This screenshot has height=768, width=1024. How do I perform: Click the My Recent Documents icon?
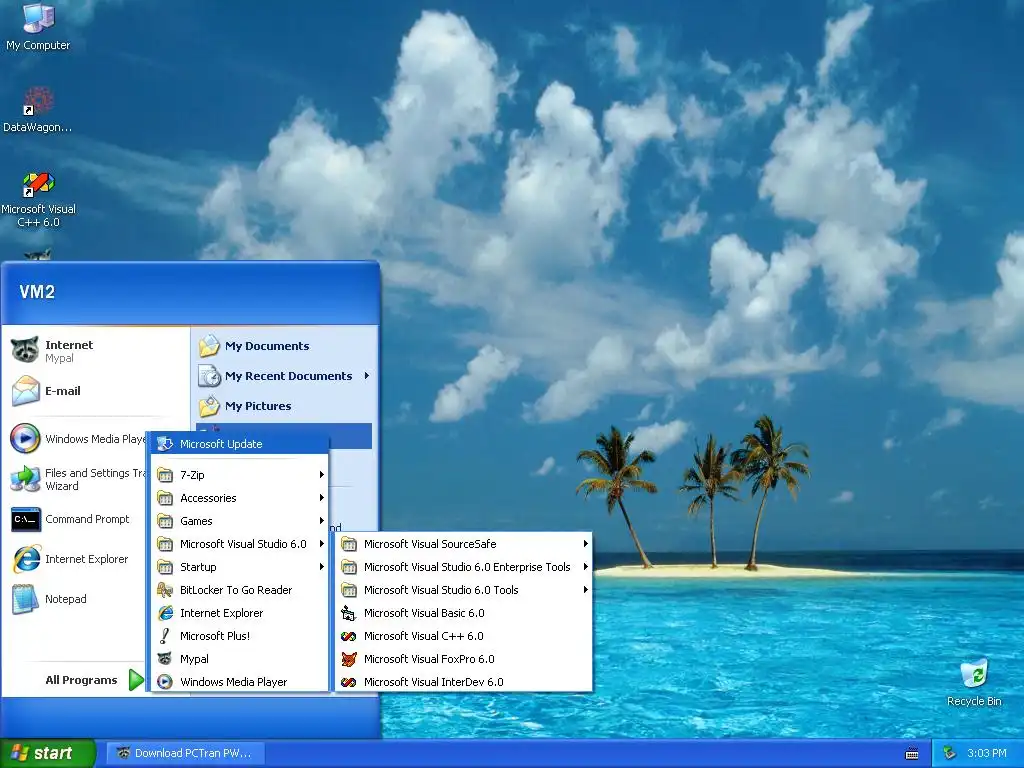tap(210, 376)
